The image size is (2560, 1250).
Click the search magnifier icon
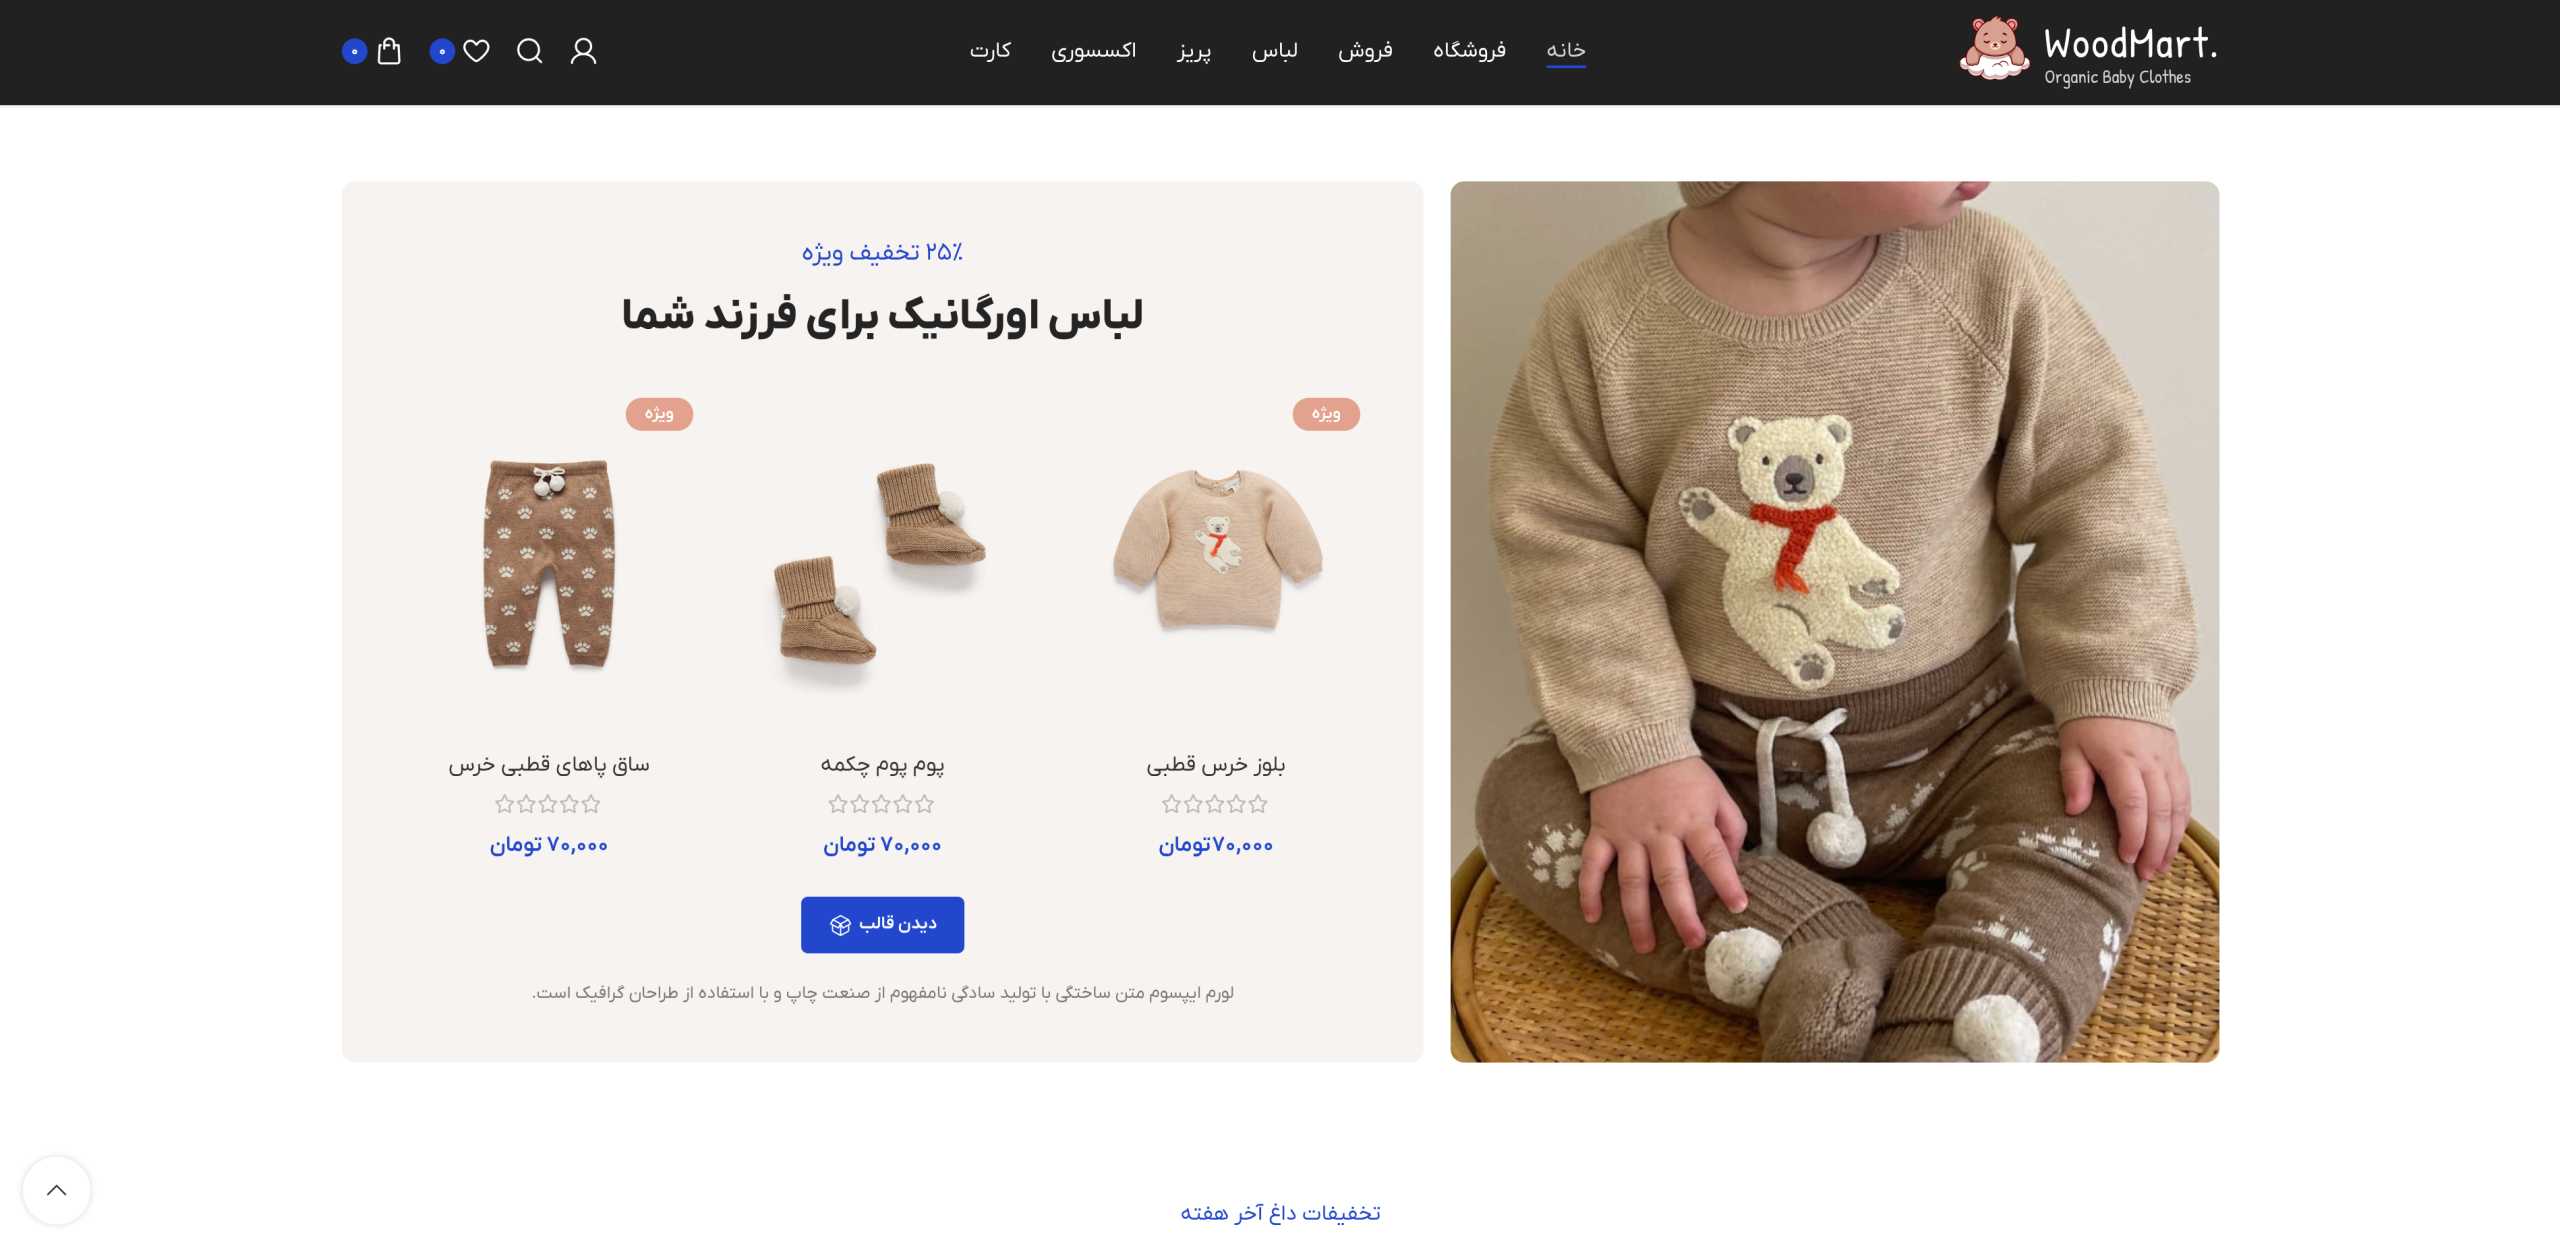(530, 51)
